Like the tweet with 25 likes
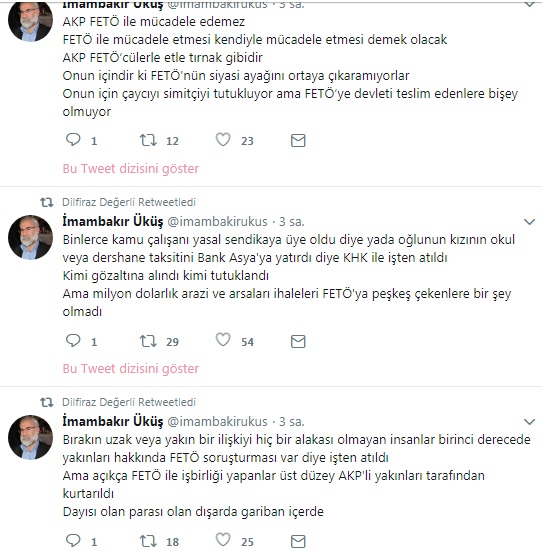This screenshot has width=542, height=550. tap(223, 540)
